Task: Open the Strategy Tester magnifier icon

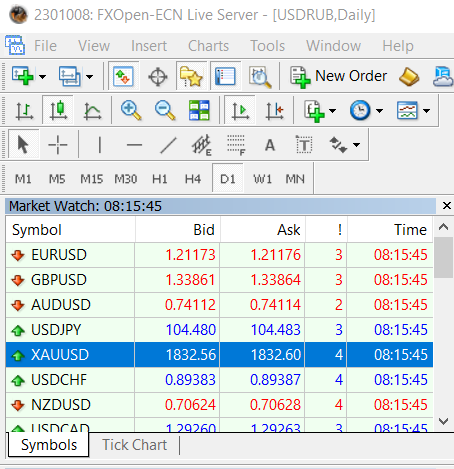Action: [x=260, y=76]
